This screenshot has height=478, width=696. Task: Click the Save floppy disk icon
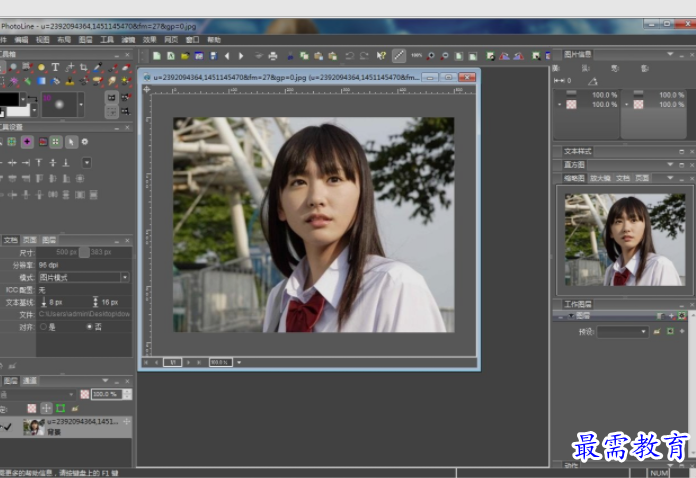coord(214,56)
